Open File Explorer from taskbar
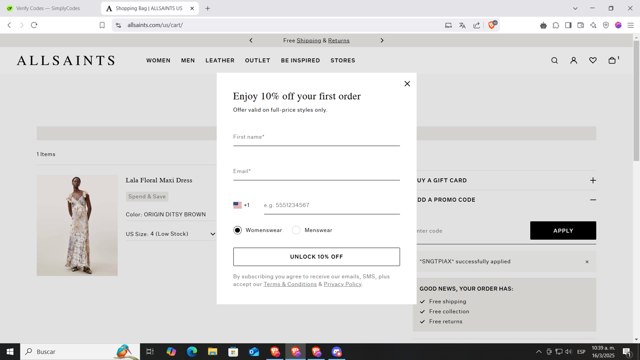Screen dimensions: 640x360 click(213, 351)
